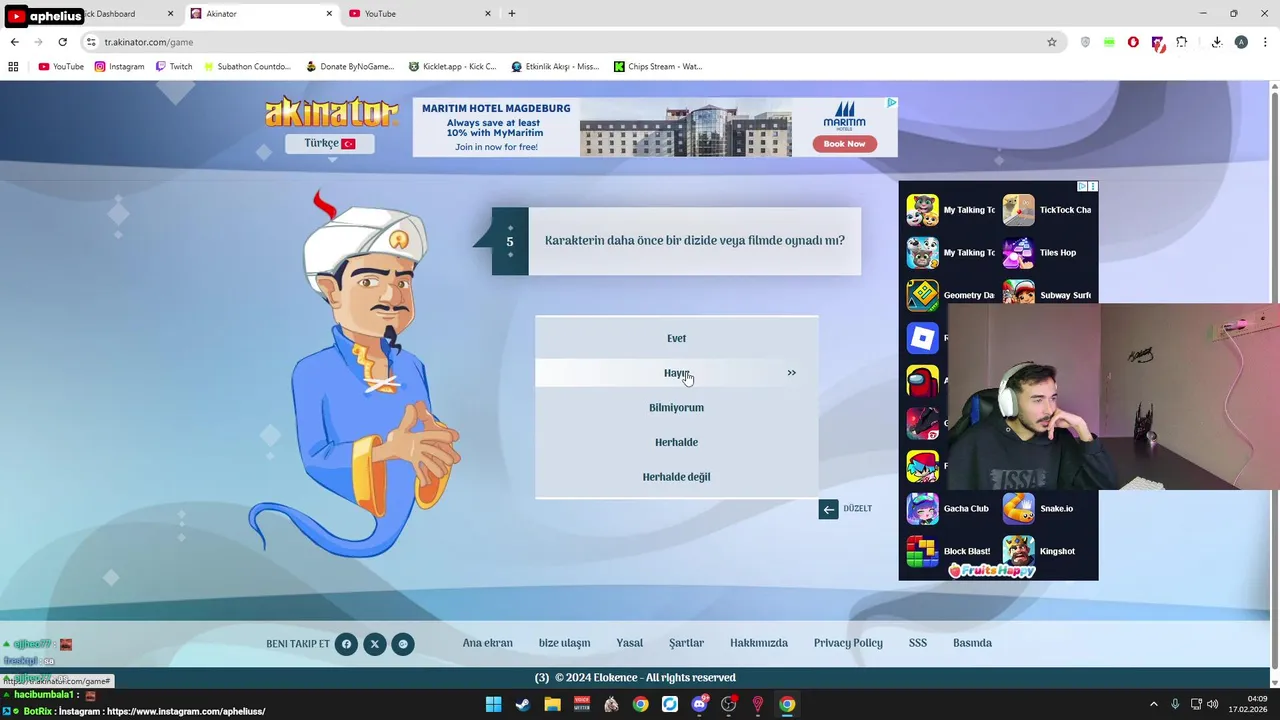Click the red Opera-style extension icon
This screenshot has width=1280, height=720.
click(x=1133, y=42)
